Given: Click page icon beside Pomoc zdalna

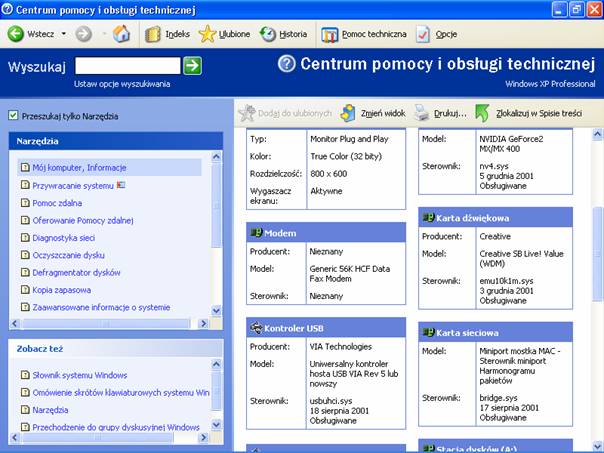Looking at the screenshot, I should click(25, 203).
